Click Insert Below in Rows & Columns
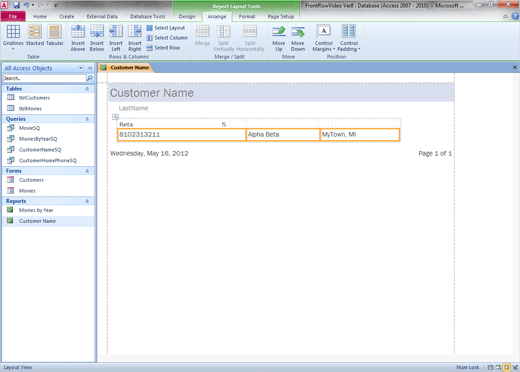 [97, 38]
